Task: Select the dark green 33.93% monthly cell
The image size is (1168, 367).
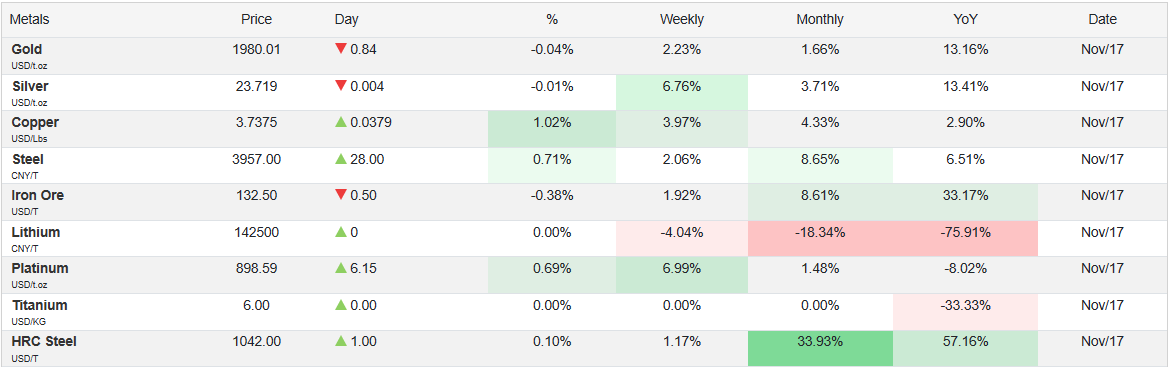Action: (819, 348)
